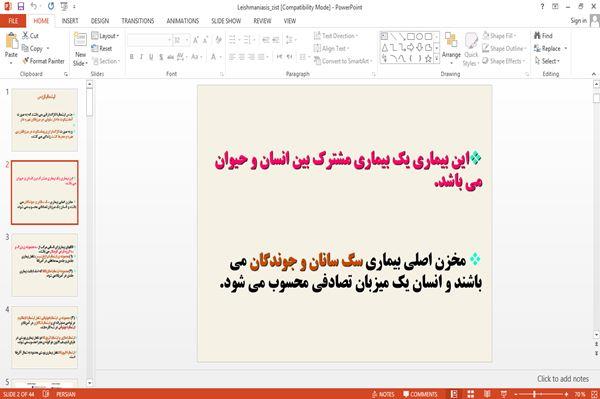Click Convert to SmartArt
The width and height of the screenshot is (600, 399).
tap(343, 61)
